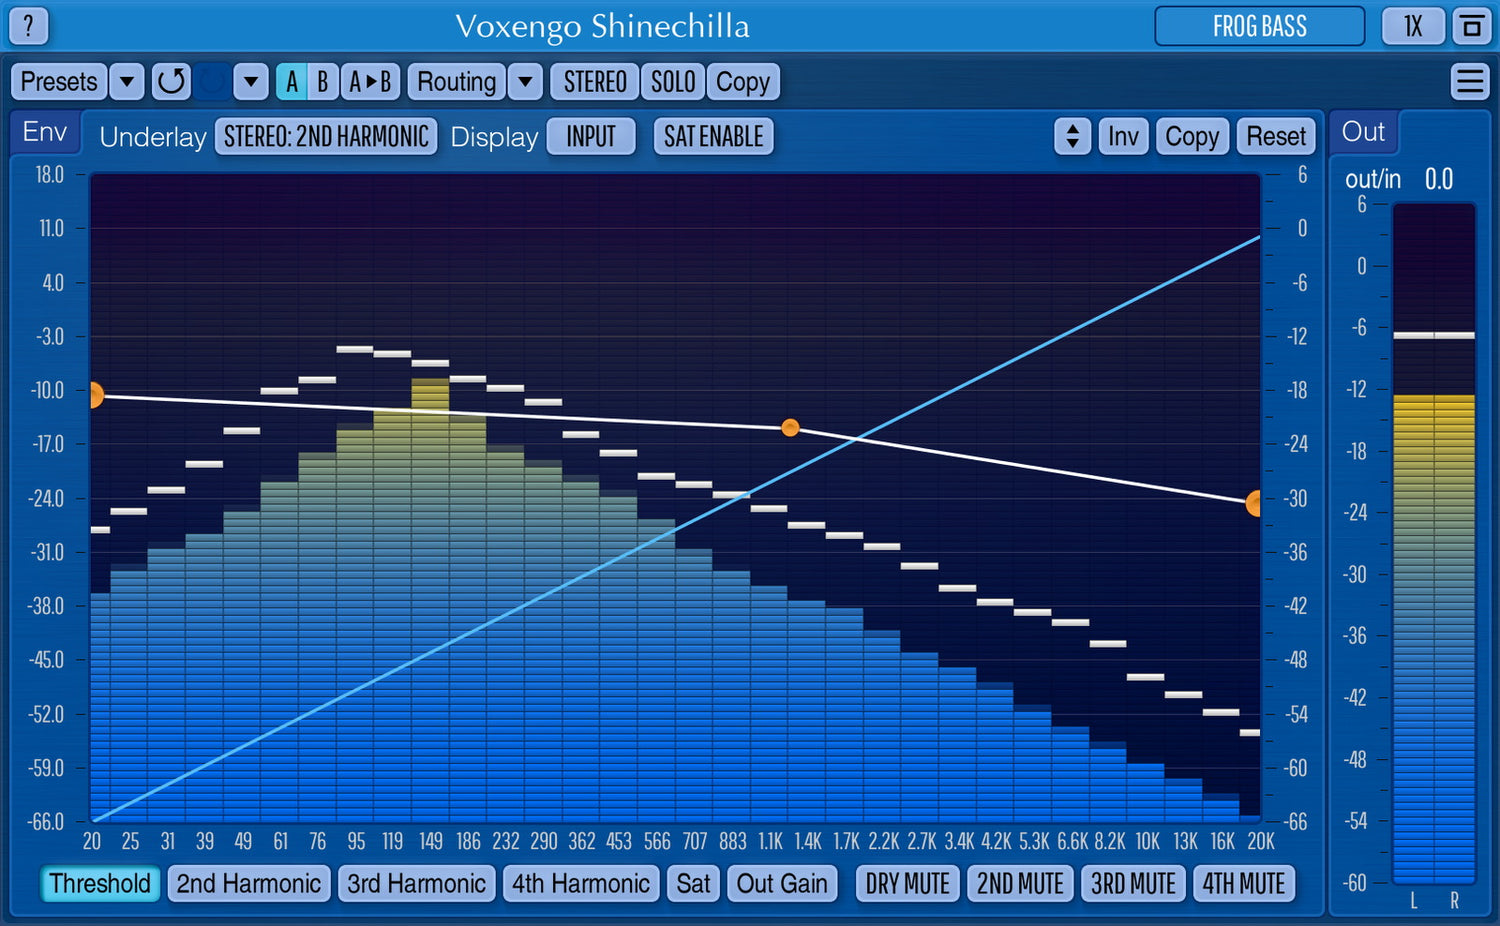The image size is (1500, 926).
Task: Open the Underlay STEREO: 2ND HARMONIC selector
Action: pyautogui.click(x=326, y=137)
